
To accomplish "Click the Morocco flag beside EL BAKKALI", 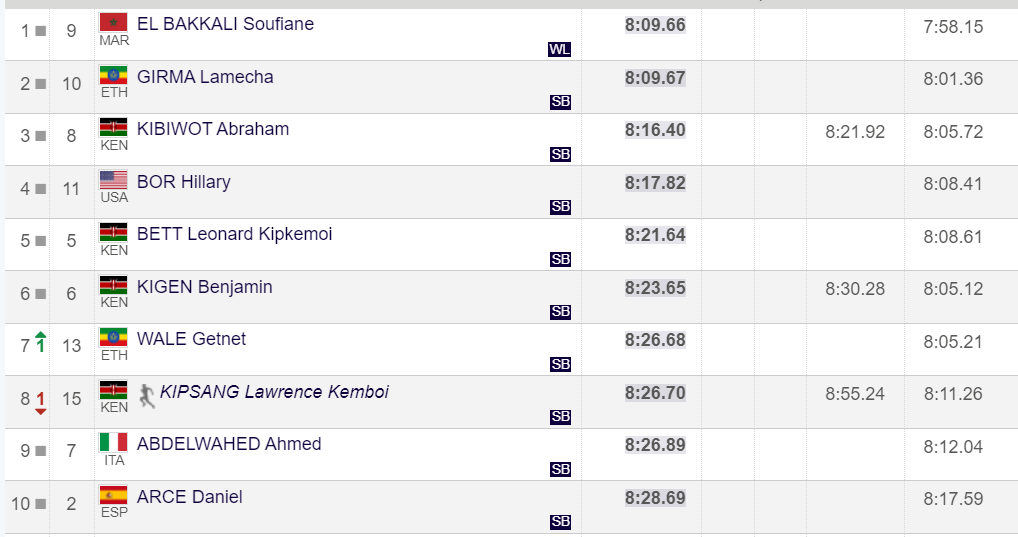I will pos(113,23).
